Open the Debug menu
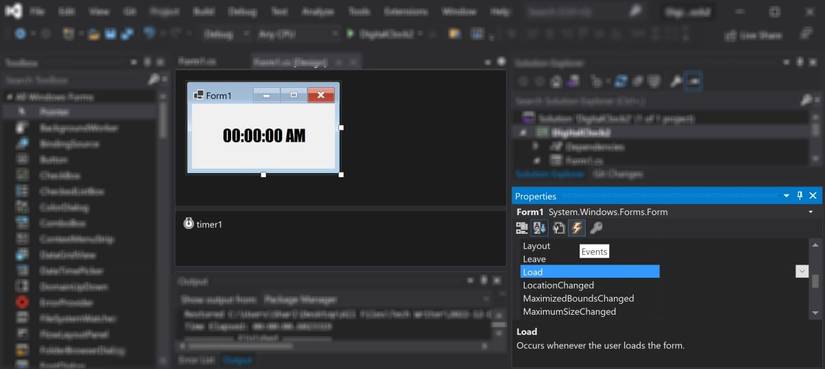Screen dimensions: 825x369 243,12
